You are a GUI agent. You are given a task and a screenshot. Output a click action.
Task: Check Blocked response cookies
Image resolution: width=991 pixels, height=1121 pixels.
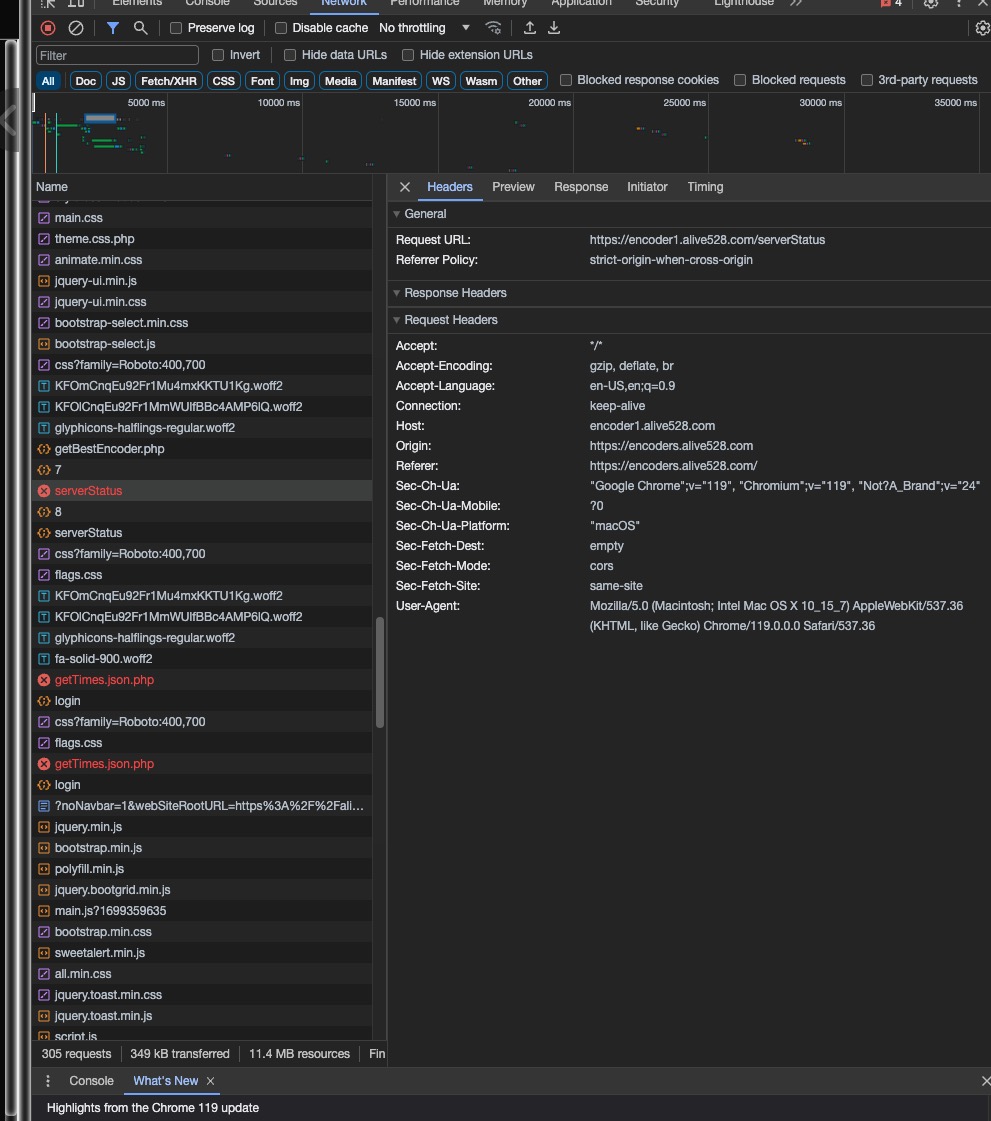pyautogui.click(x=566, y=80)
